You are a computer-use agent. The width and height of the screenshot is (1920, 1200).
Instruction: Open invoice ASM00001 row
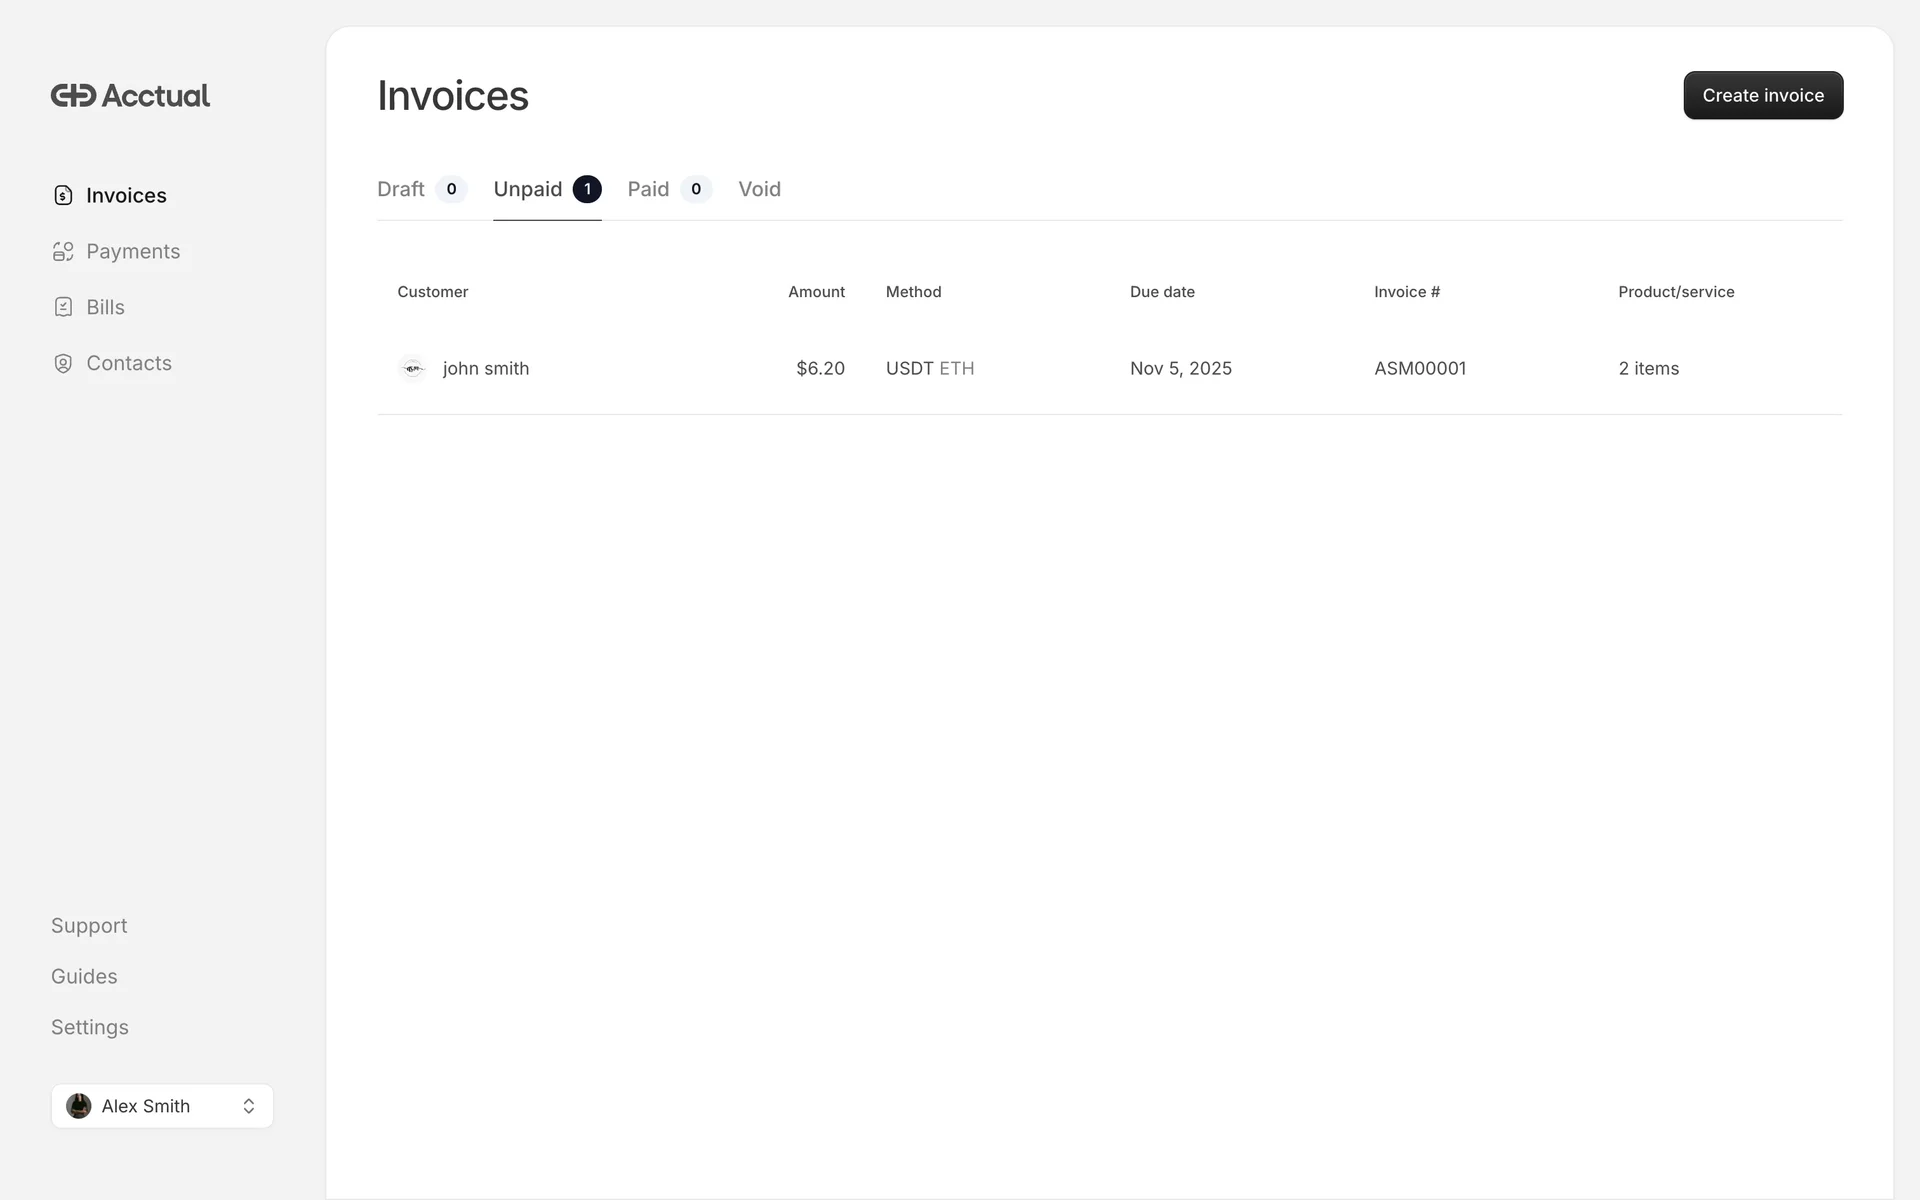[1419, 368]
